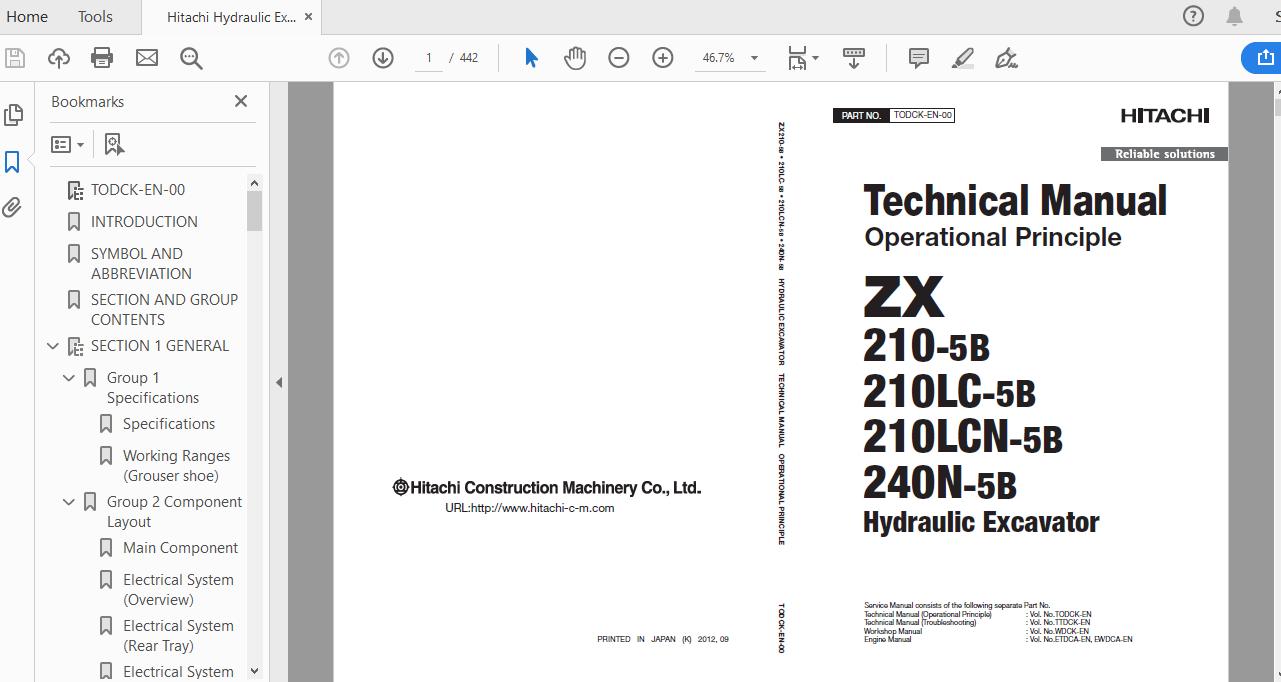Click the scrolling mode keyboard icon
Viewport: 1281px width, 682px height.
tap(854, 58)
